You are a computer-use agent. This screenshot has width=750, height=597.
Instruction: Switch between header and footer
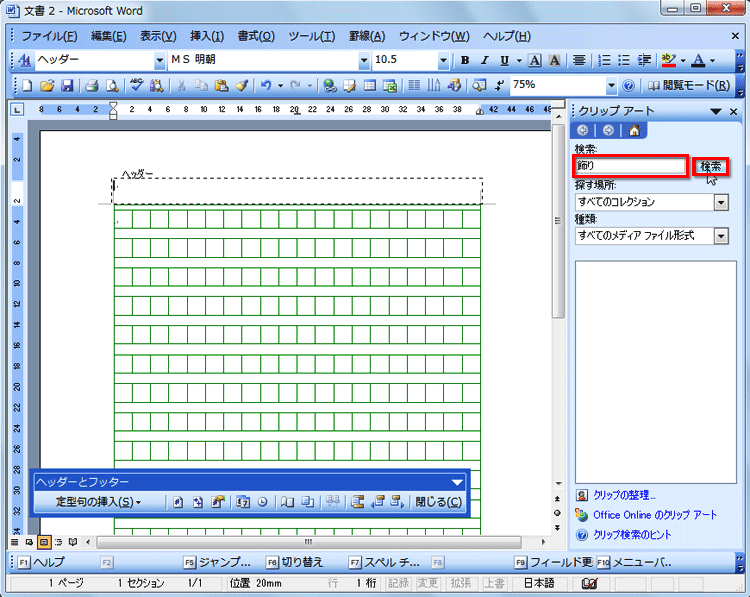(357, 502)
